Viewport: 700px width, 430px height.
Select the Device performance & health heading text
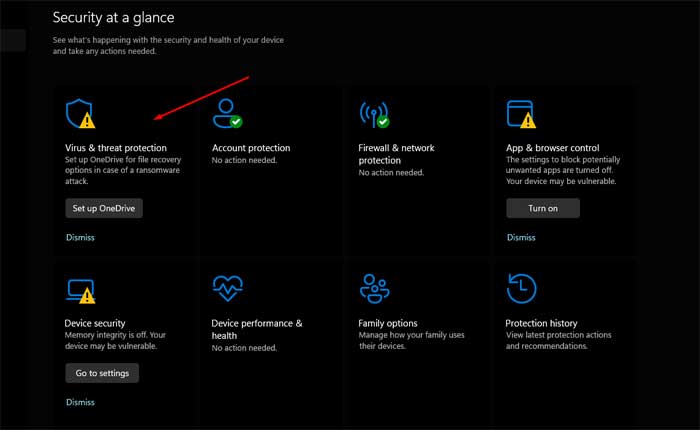pyautogui.click(x=257, y=329)
